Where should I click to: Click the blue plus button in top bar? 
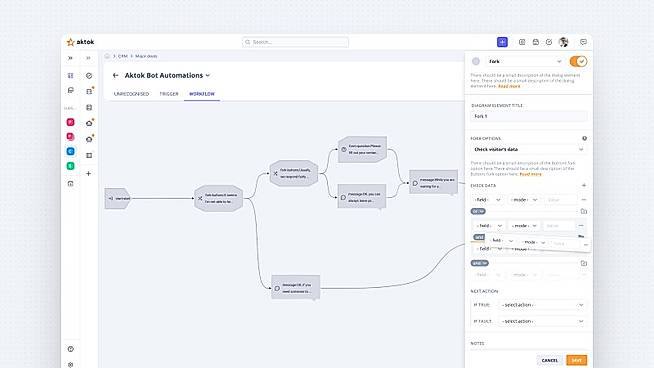point(502,42)
